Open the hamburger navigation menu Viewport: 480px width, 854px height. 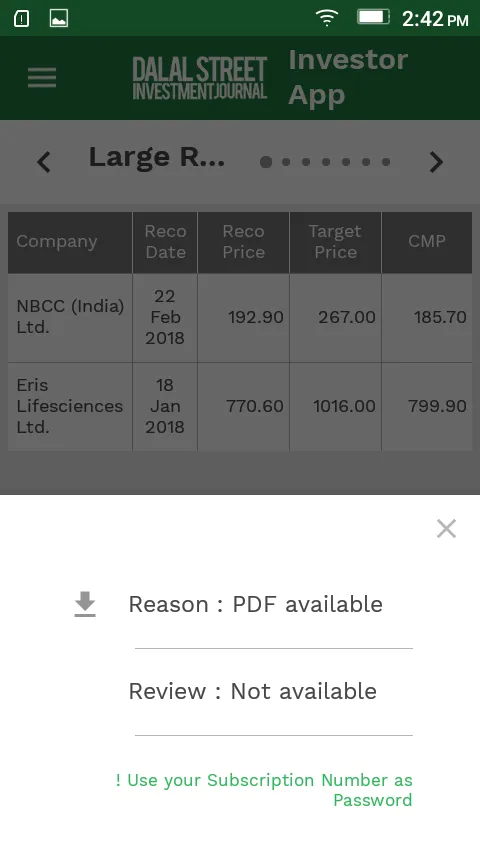(42, 78)
